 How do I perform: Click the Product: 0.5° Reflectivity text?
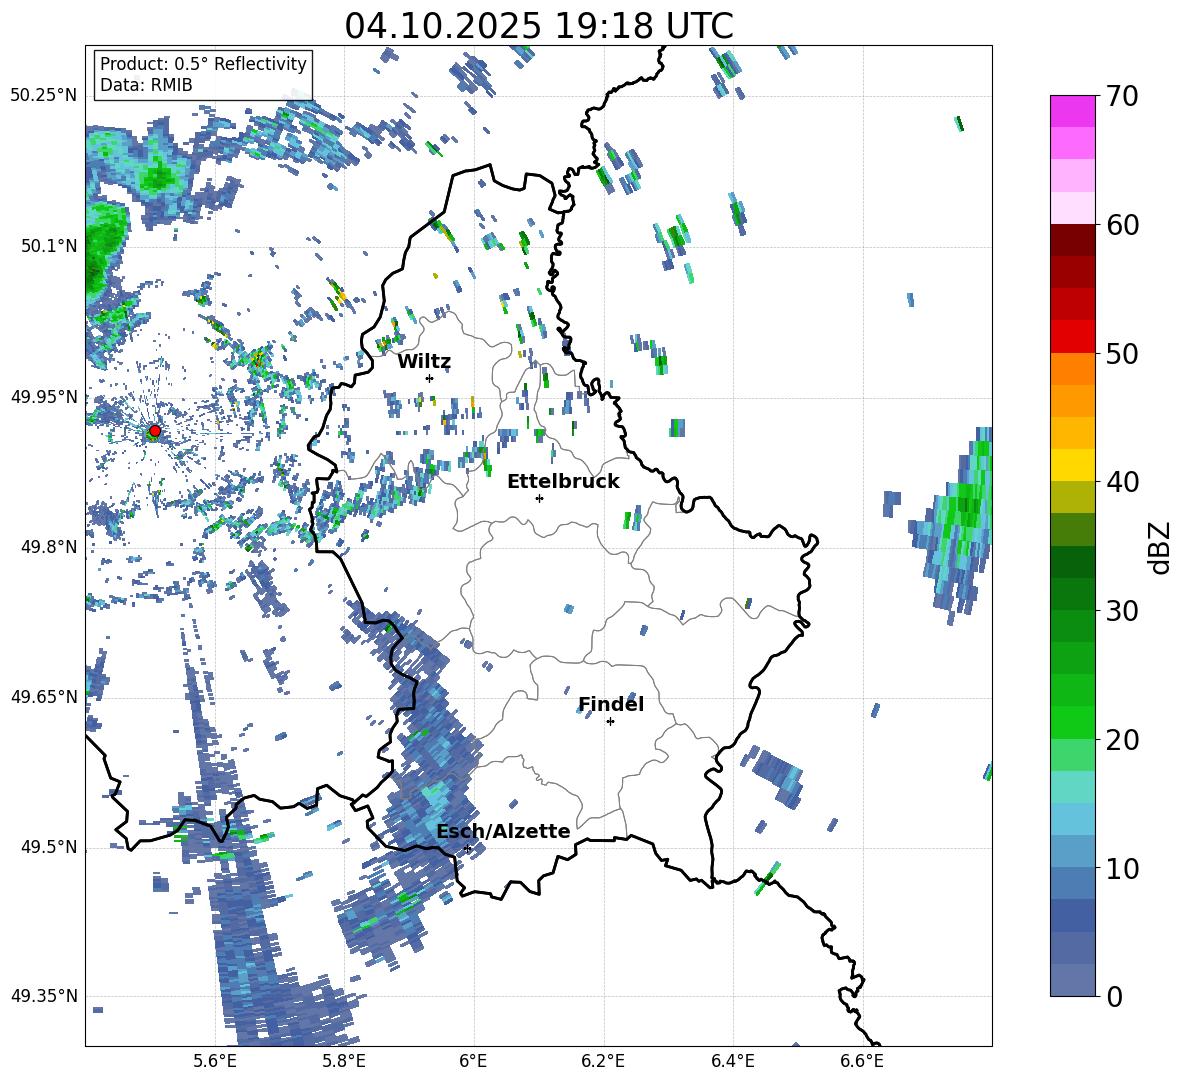(x=203, y=63)
